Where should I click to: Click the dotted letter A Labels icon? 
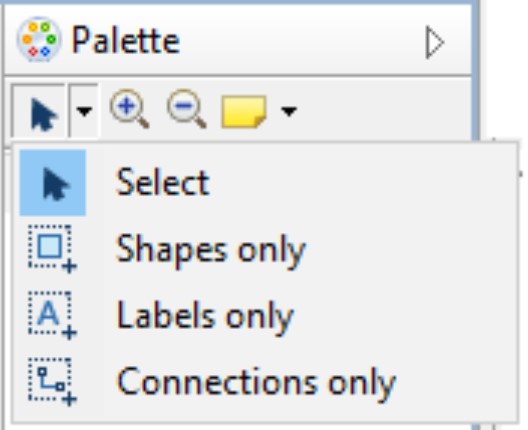click(x=52, y=315)
